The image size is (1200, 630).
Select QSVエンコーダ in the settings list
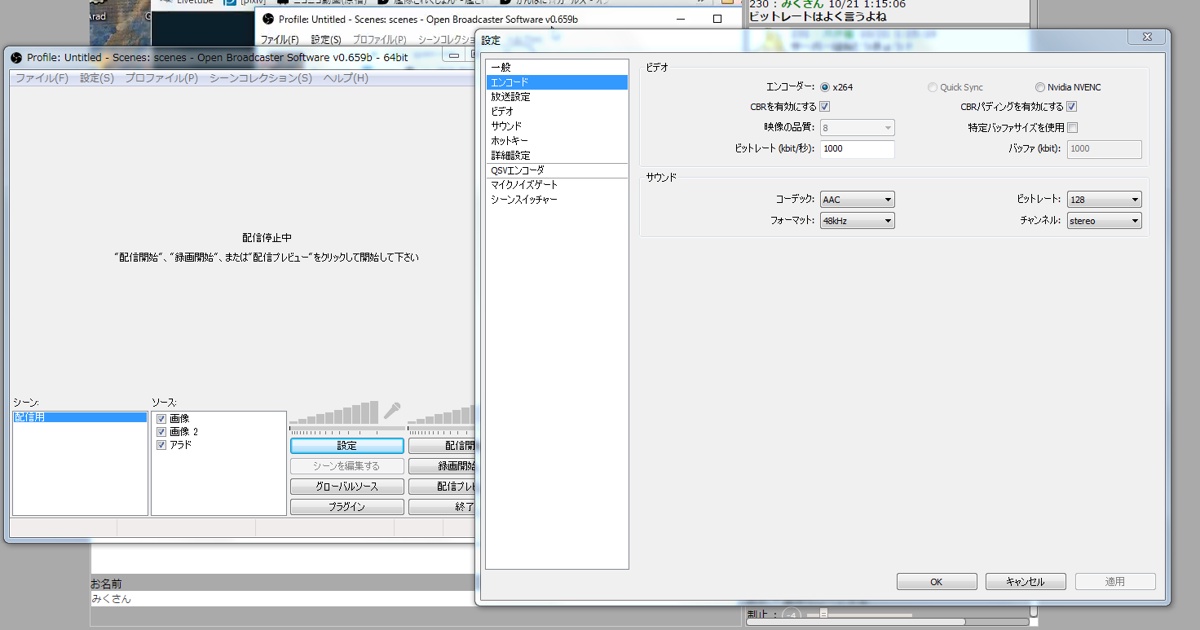(557, 171)
